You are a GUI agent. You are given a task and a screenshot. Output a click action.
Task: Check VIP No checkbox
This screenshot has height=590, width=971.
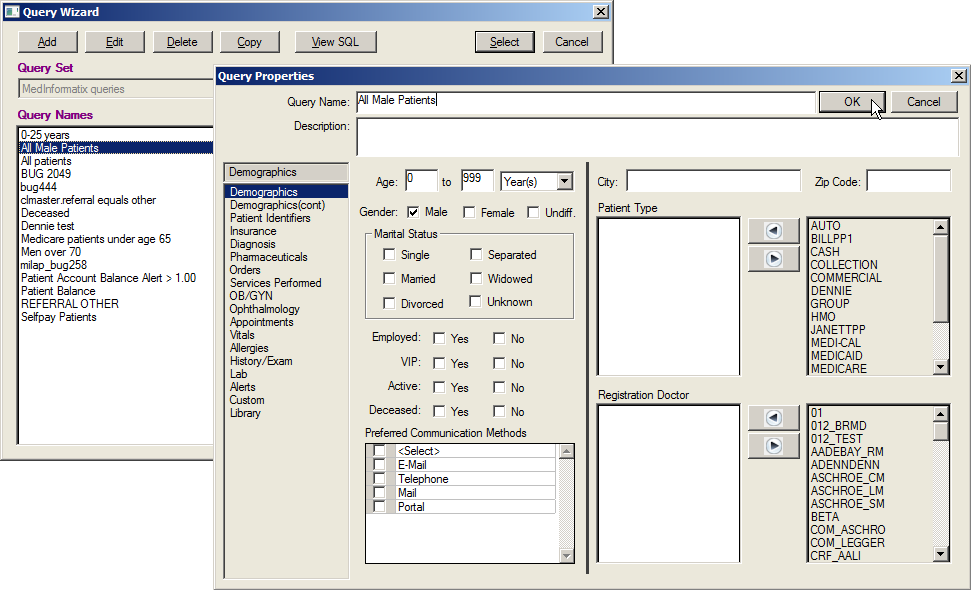pos(499,363)
